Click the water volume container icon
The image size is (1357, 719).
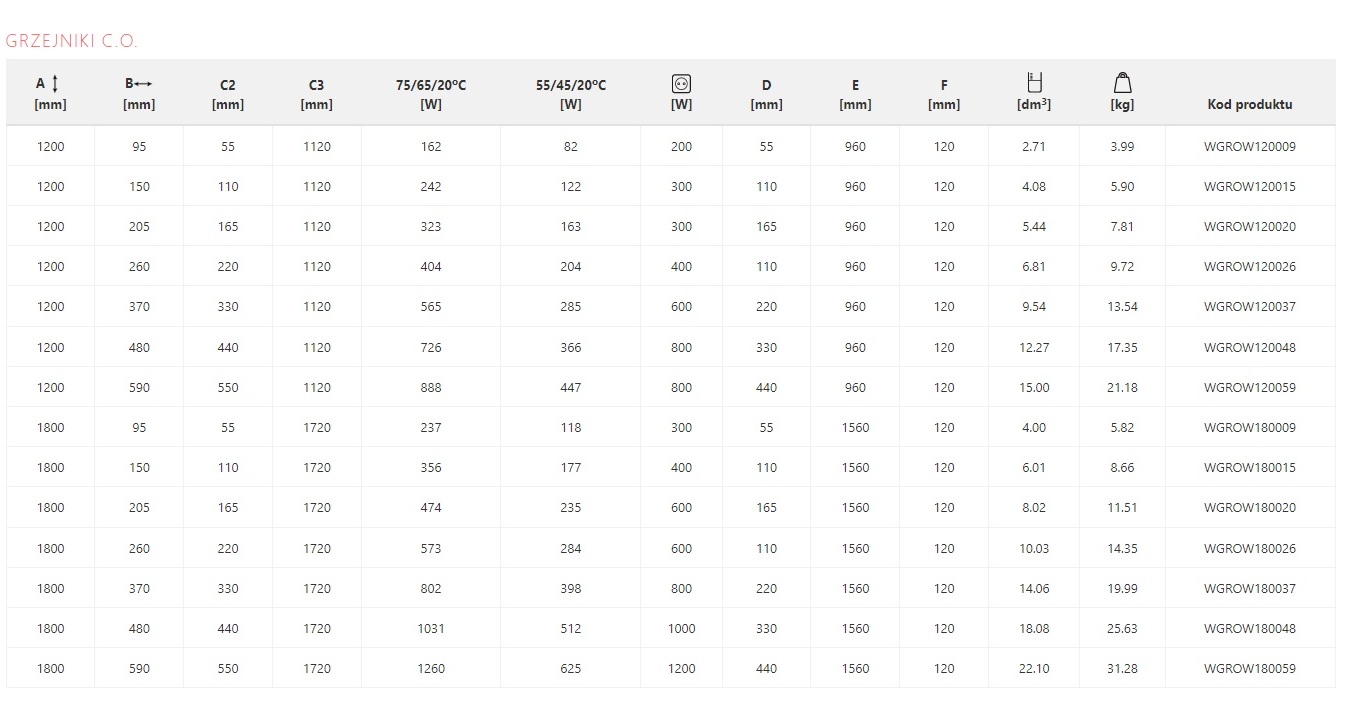pos(1035,83)
